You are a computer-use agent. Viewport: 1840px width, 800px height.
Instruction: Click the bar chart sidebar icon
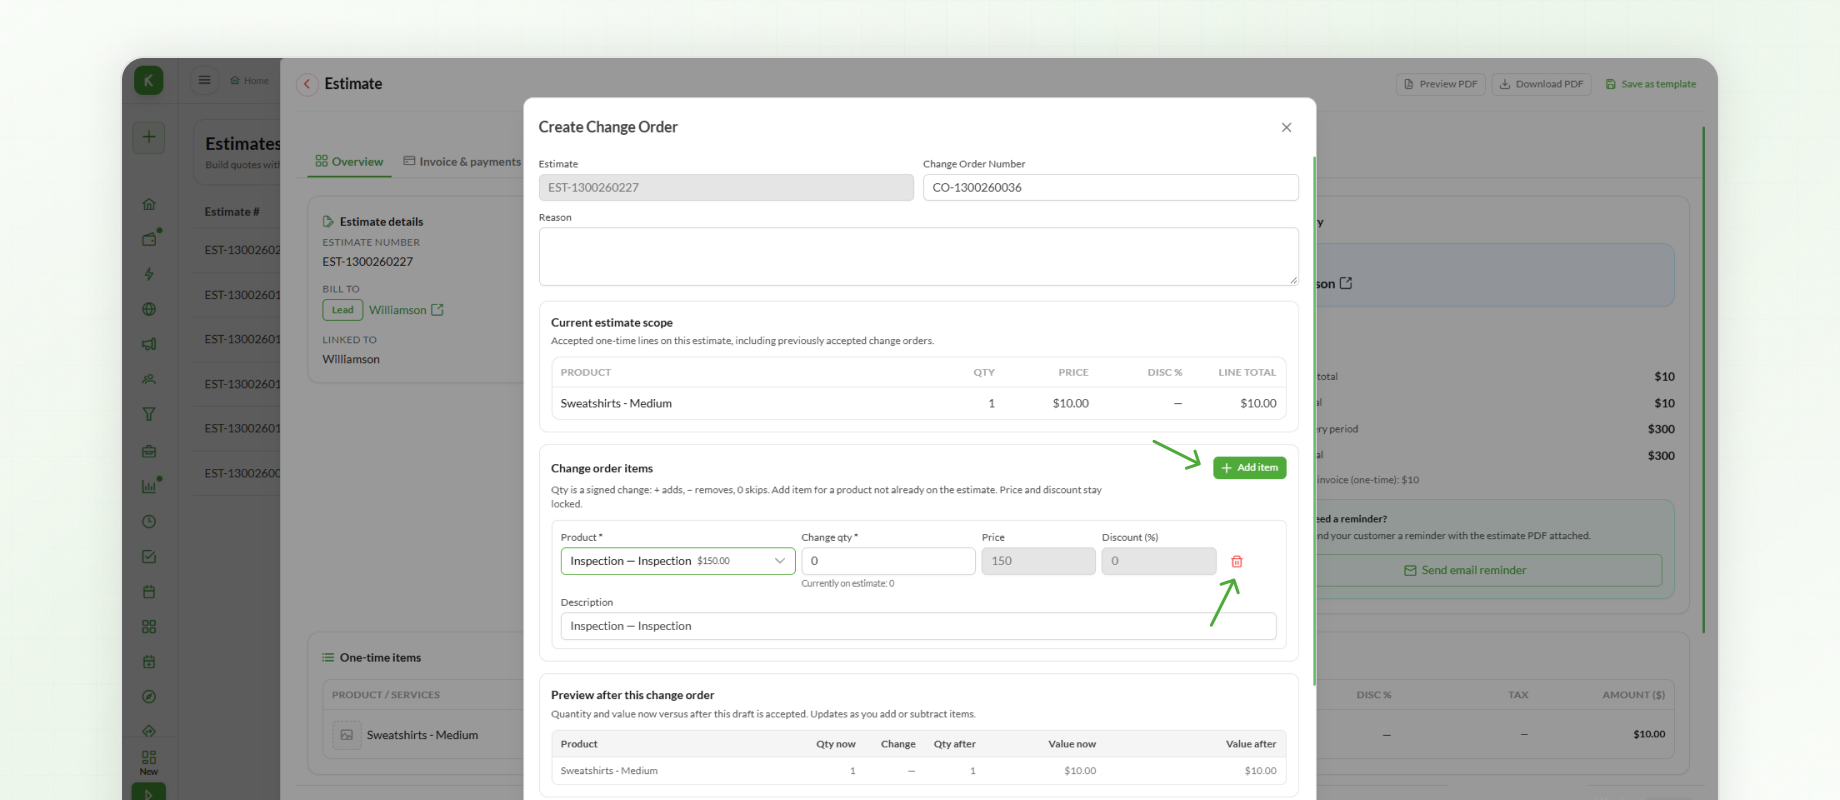click(x=149, y=486)
